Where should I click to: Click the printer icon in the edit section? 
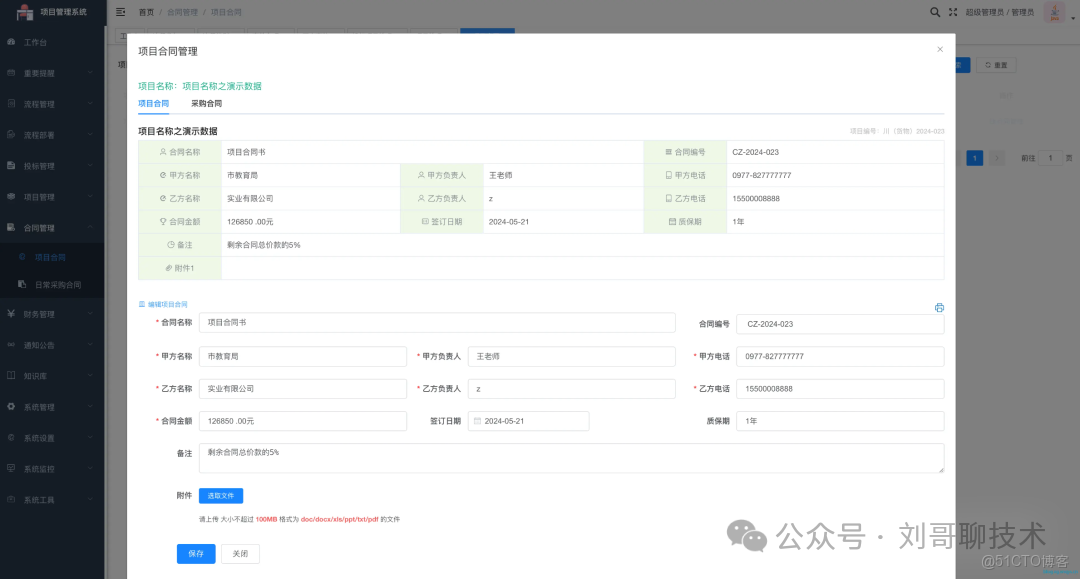point(938,309)
